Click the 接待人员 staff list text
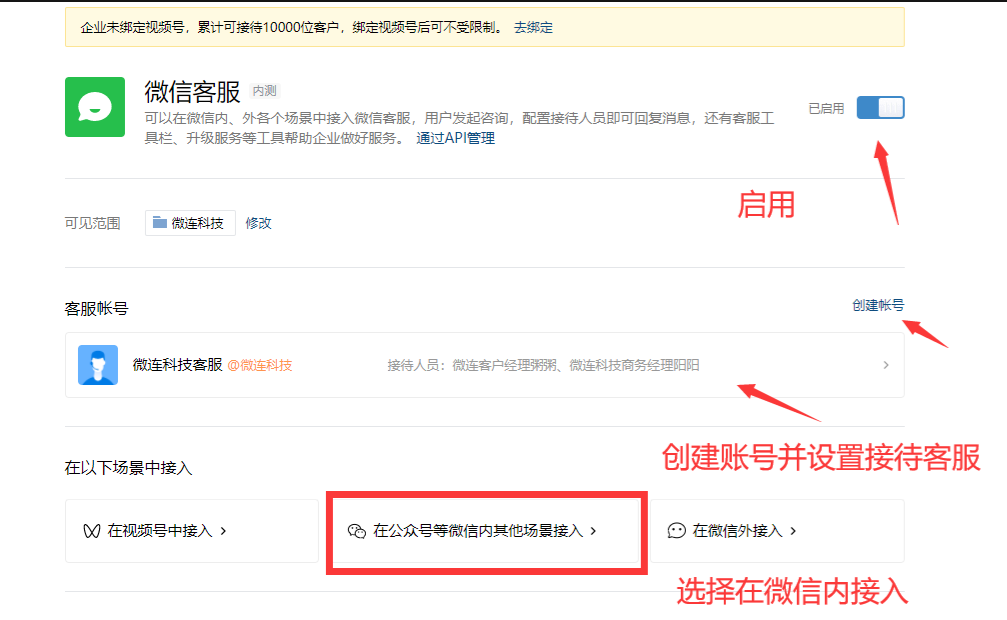The width and height of the screenshot is (1007, 620). pos(543,366)
